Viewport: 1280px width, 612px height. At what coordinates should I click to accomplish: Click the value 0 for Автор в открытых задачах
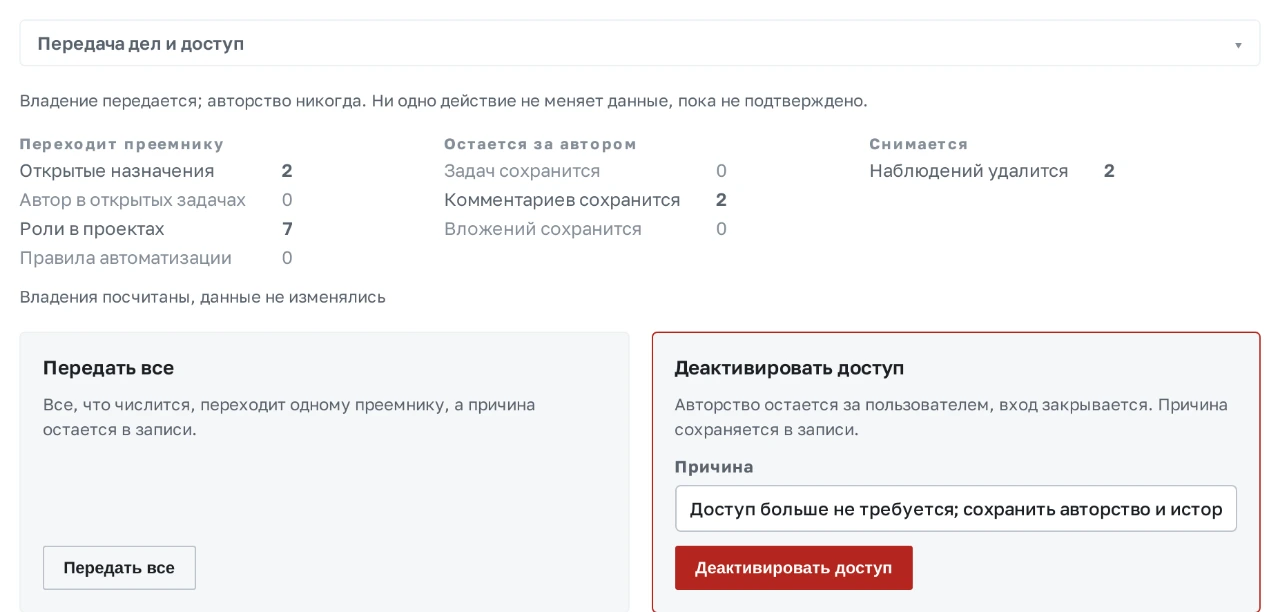tap(287, 200)
